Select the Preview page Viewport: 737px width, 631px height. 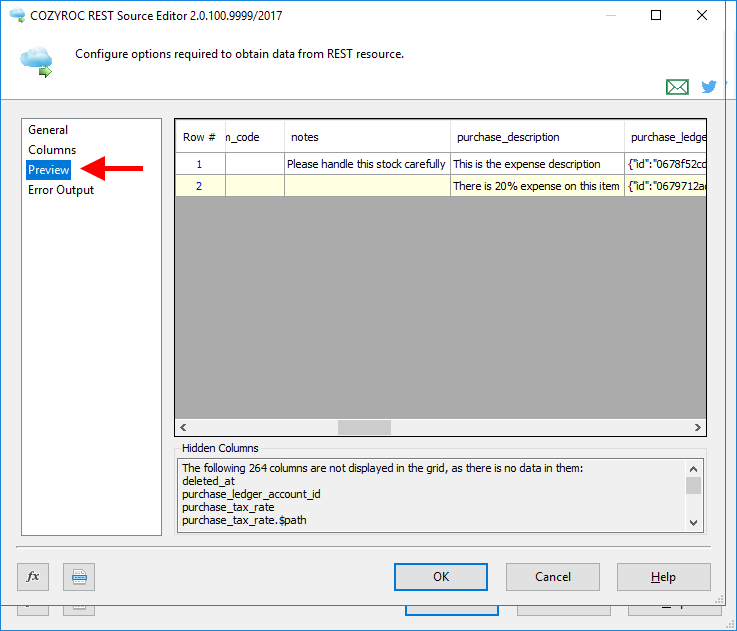(48, 170)
